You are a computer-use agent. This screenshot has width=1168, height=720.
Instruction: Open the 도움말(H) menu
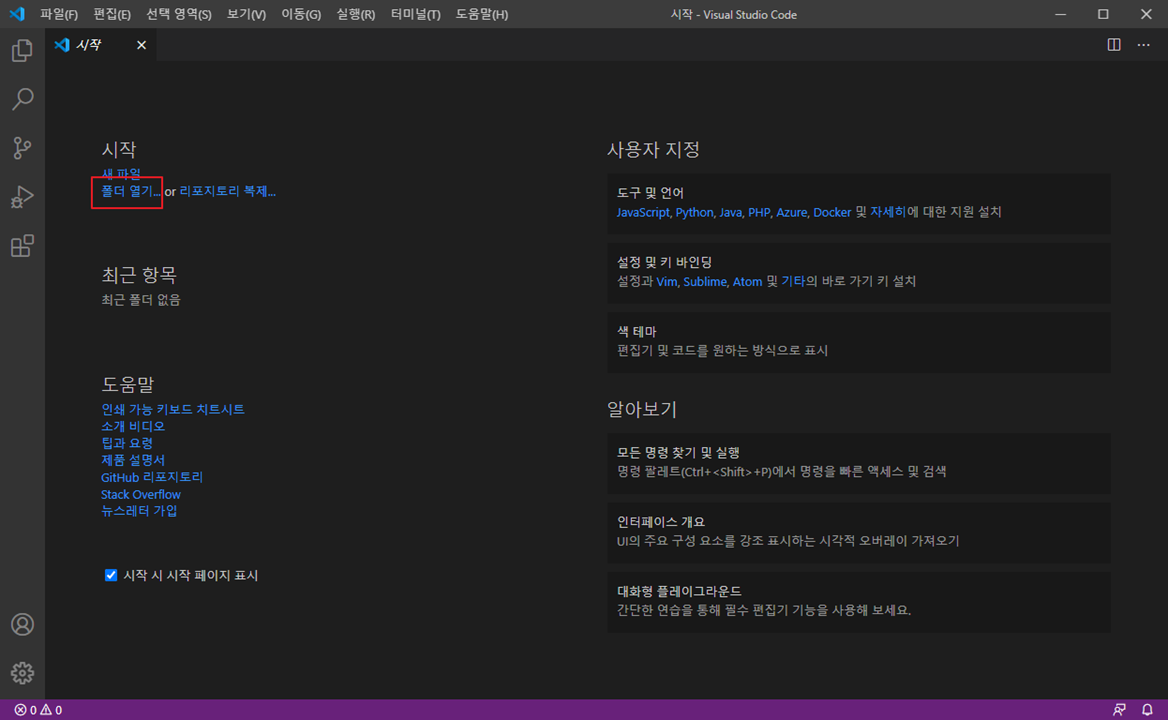pos(482,14)
